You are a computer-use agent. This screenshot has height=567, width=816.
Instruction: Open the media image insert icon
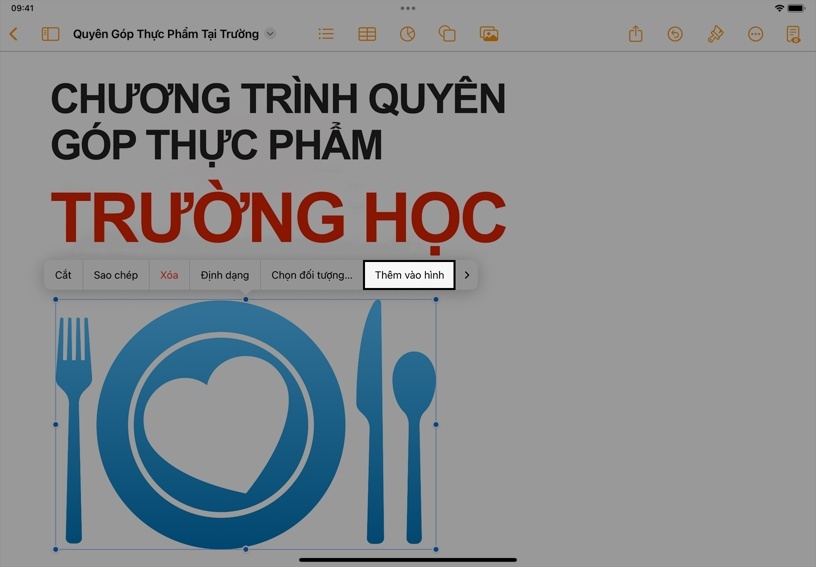point(489,34)
